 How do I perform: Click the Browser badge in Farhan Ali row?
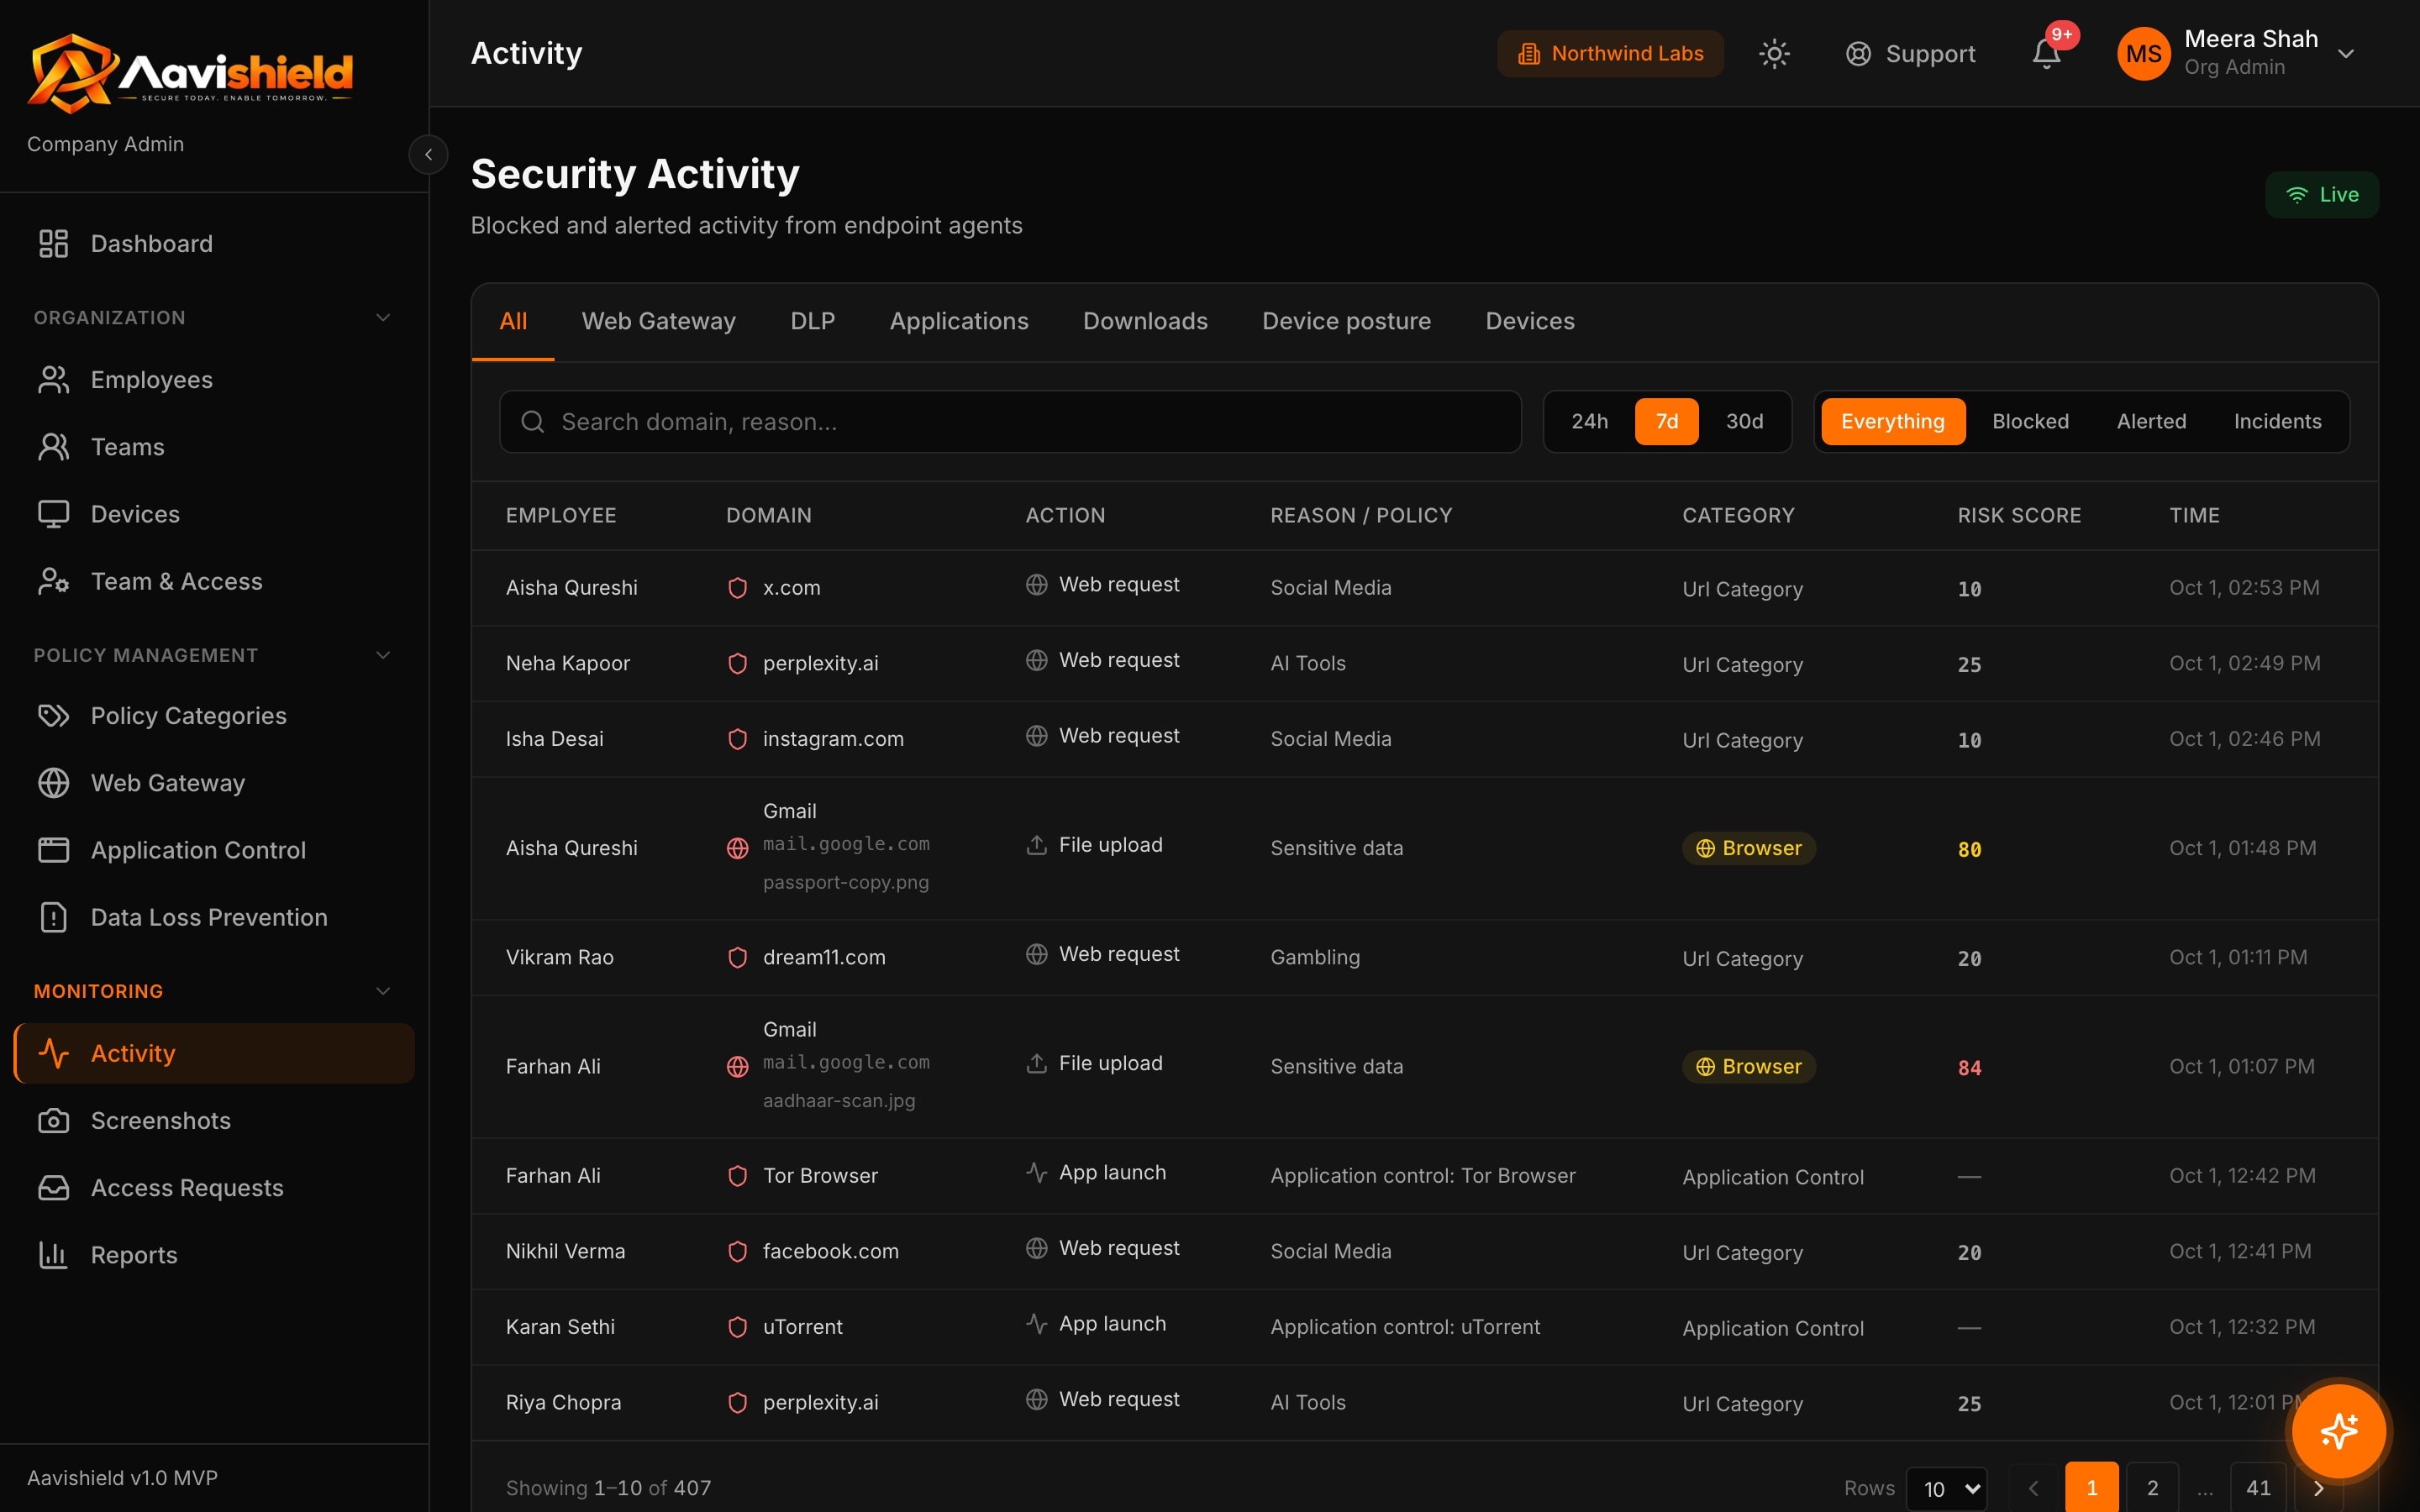(1748, 1066)
